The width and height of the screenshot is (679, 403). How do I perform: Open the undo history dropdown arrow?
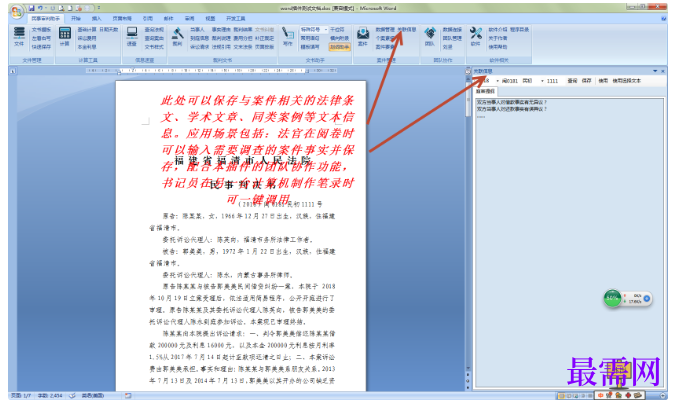[x=45, y=8]
